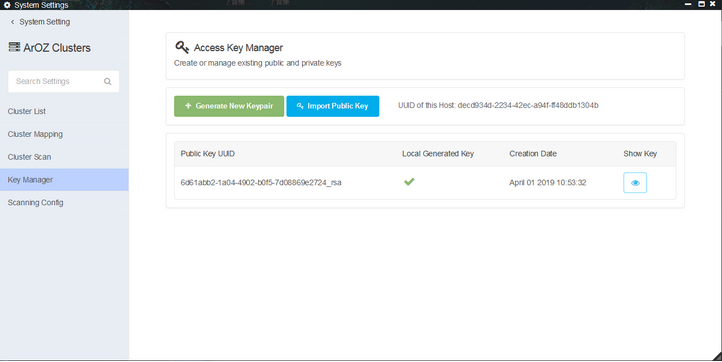Click the back chevron beside System Setting
Image resolution: width=722 pixels, height=362 pixels.
(12, 22)
